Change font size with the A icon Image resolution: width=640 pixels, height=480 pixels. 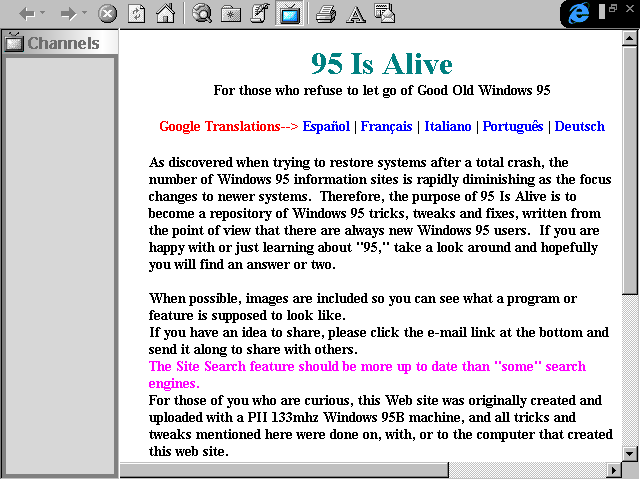click(356, 15)
